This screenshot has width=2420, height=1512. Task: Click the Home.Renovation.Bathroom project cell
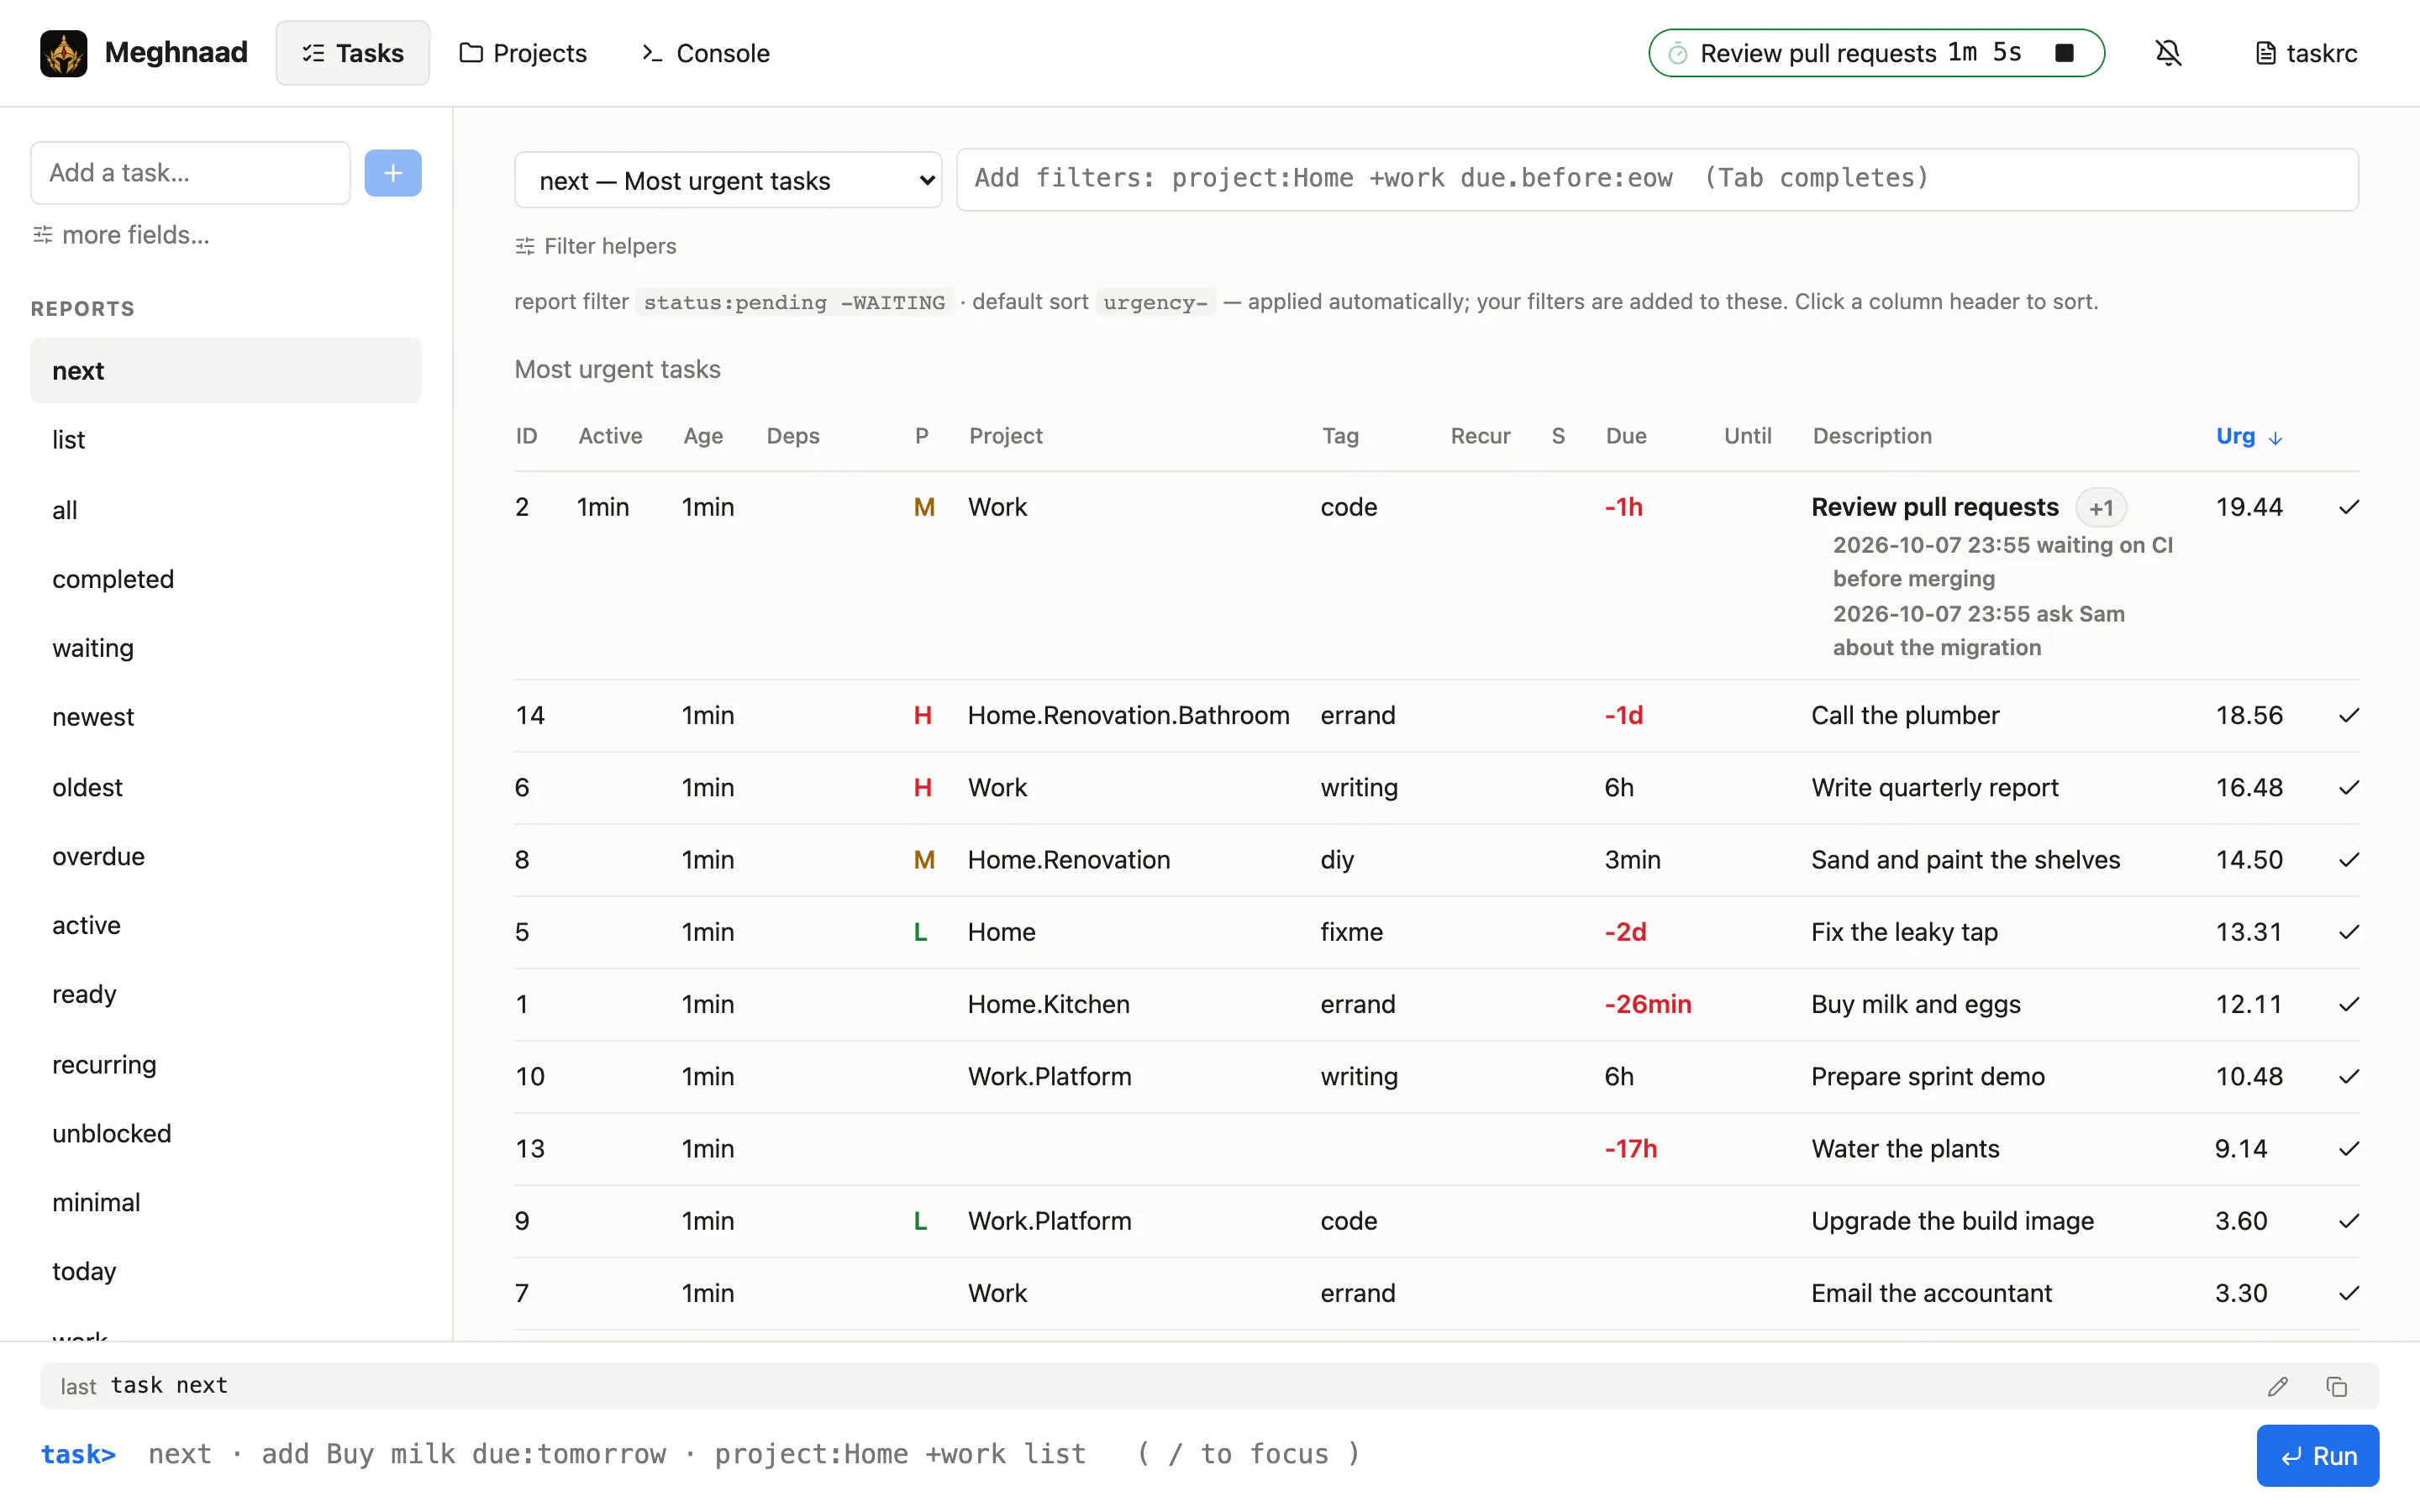click(x=1128, y=715)
